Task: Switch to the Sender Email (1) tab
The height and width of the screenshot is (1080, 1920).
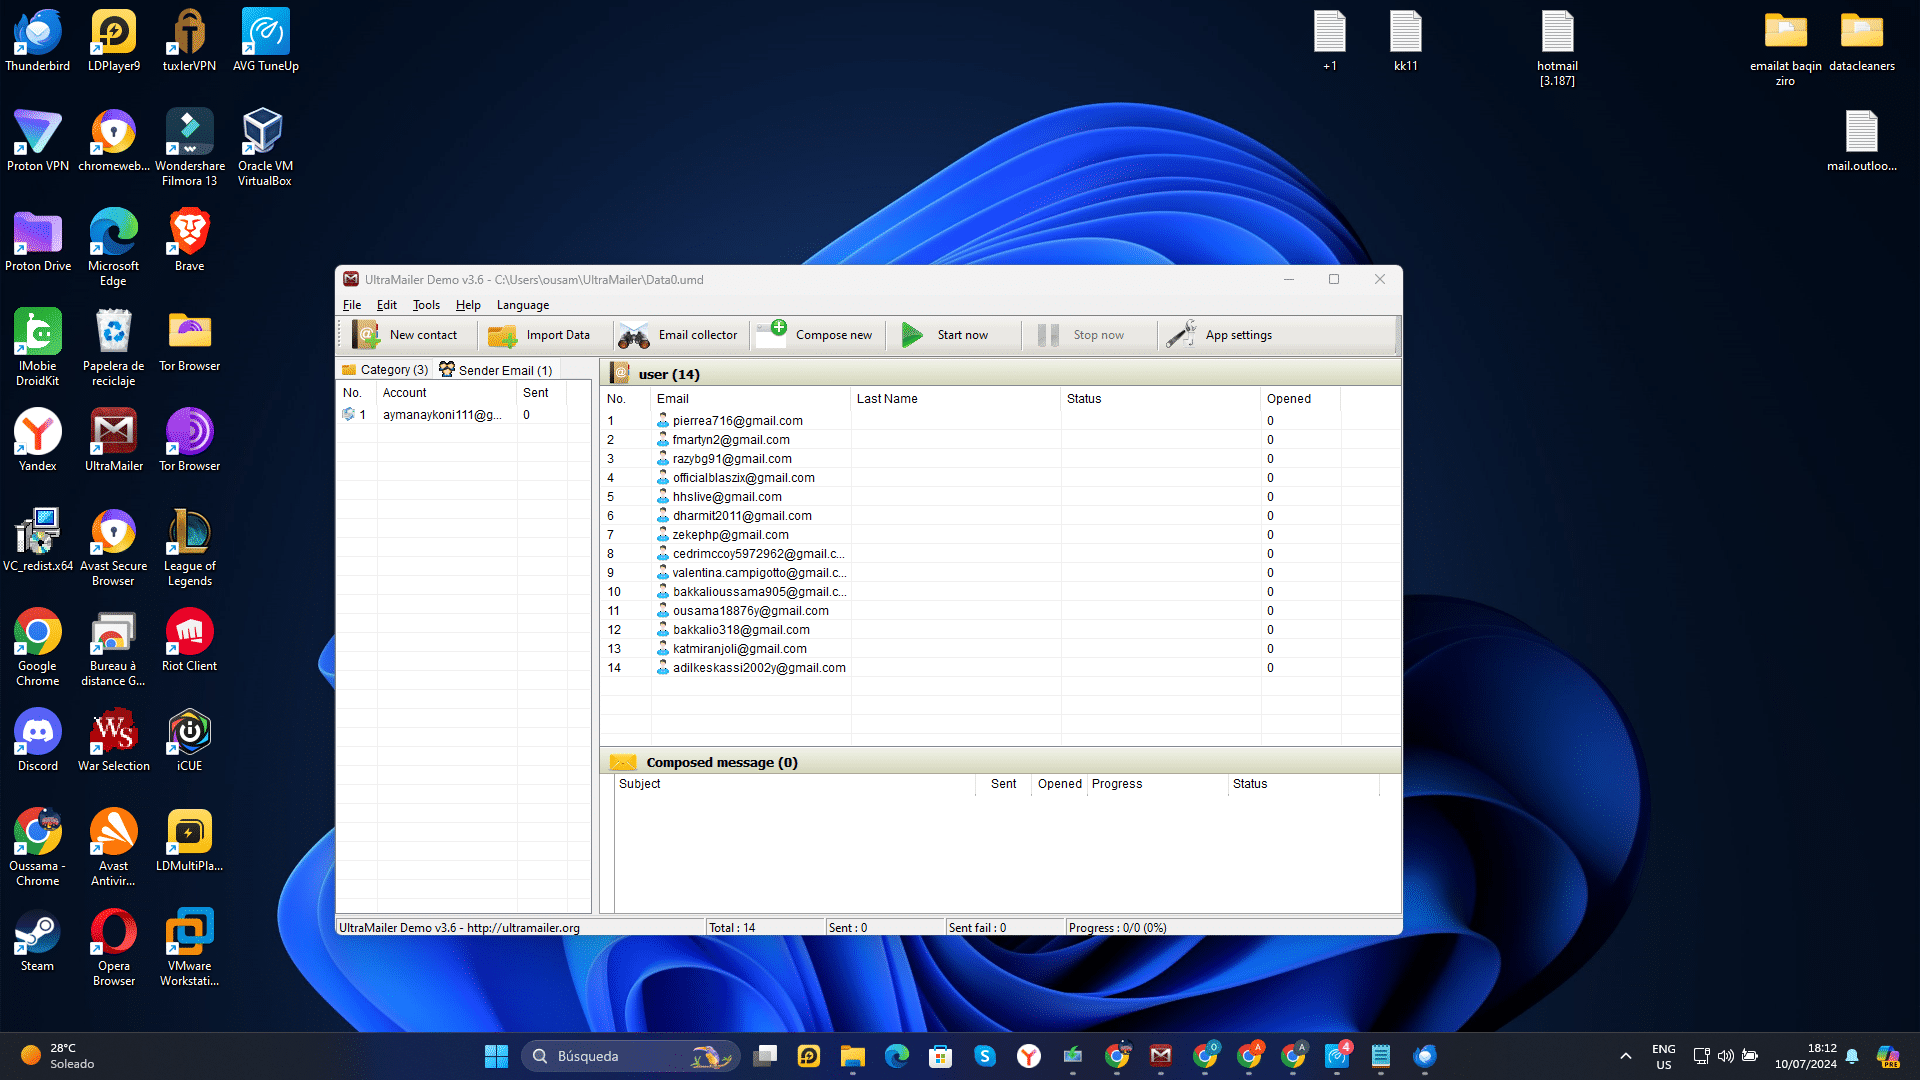Action: [x=496, y=370]
